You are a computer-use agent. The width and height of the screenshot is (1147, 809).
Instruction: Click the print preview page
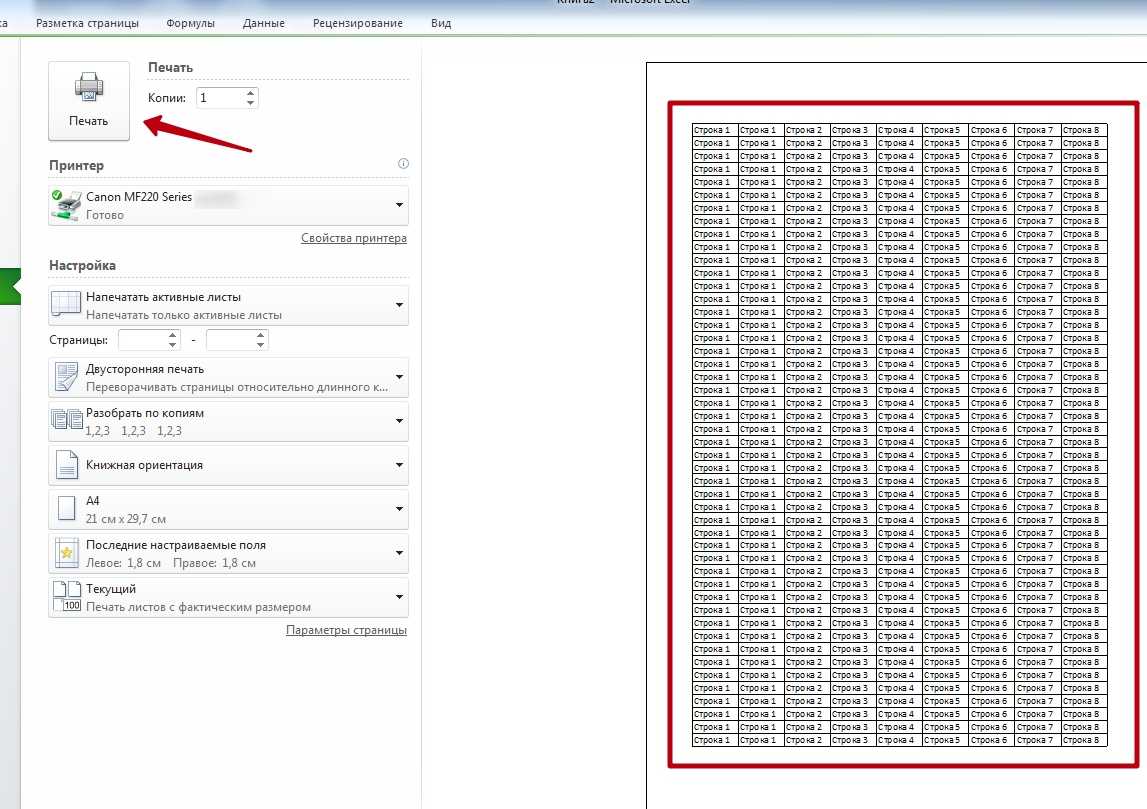click(900, 435)
